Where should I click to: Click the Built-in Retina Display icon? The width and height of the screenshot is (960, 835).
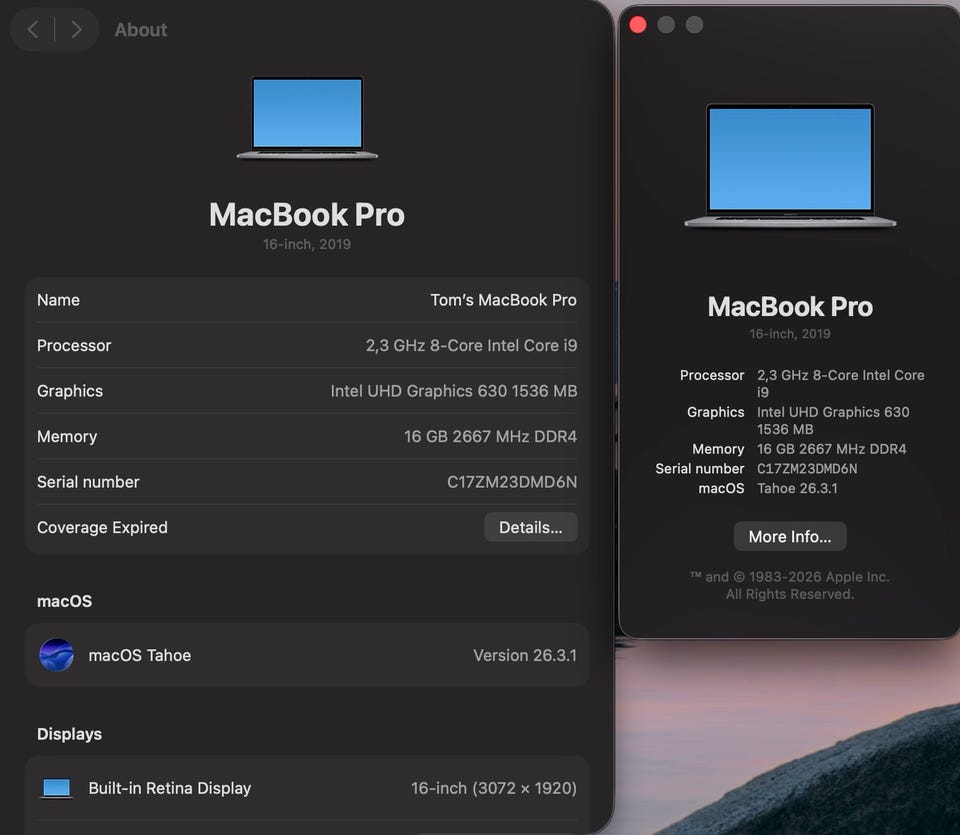56,788
